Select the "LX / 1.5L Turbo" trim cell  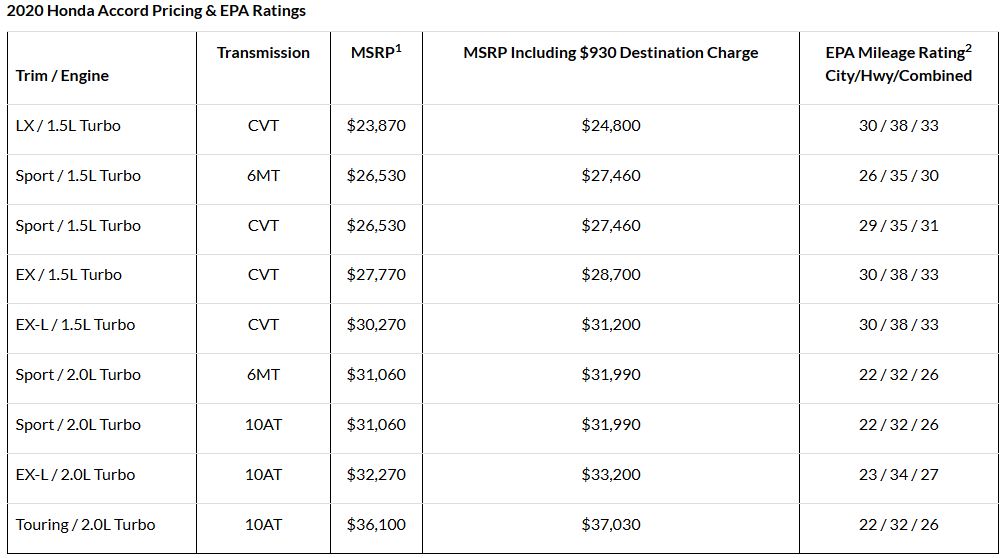[68, 126]
